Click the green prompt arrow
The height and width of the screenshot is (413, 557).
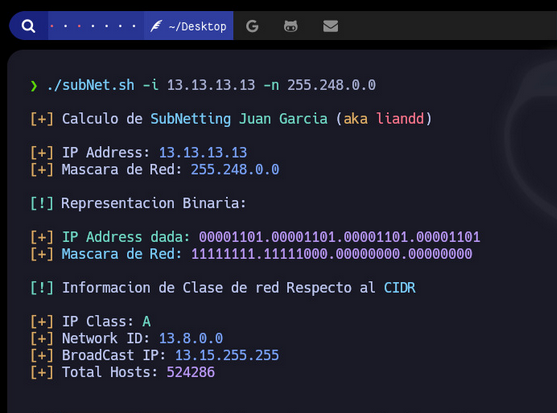[34, 86]
